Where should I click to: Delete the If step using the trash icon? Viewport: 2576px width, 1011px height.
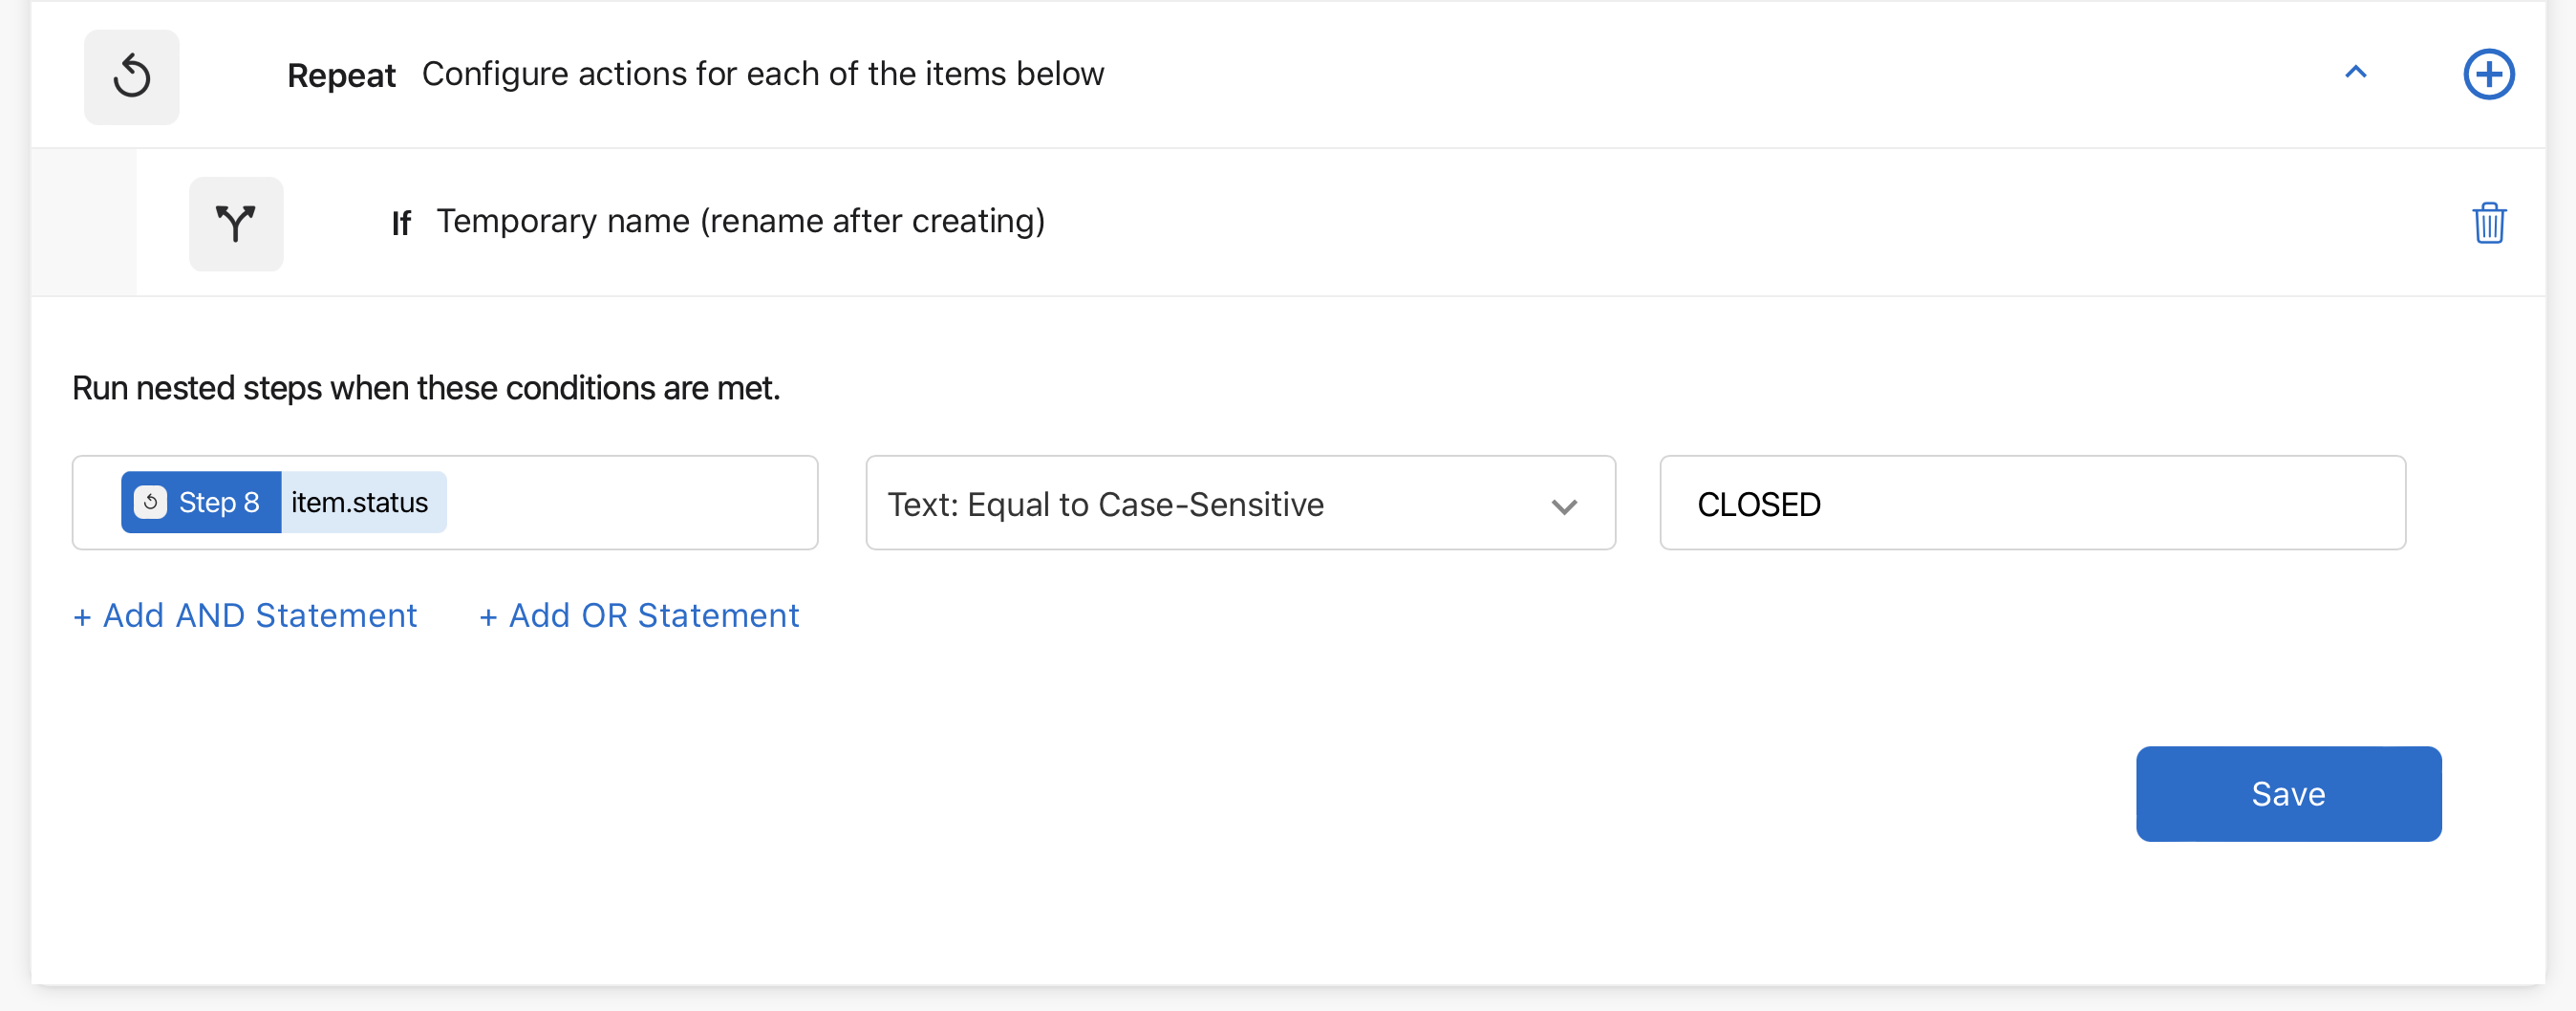pyautogui.click(x=2490, y=223)
